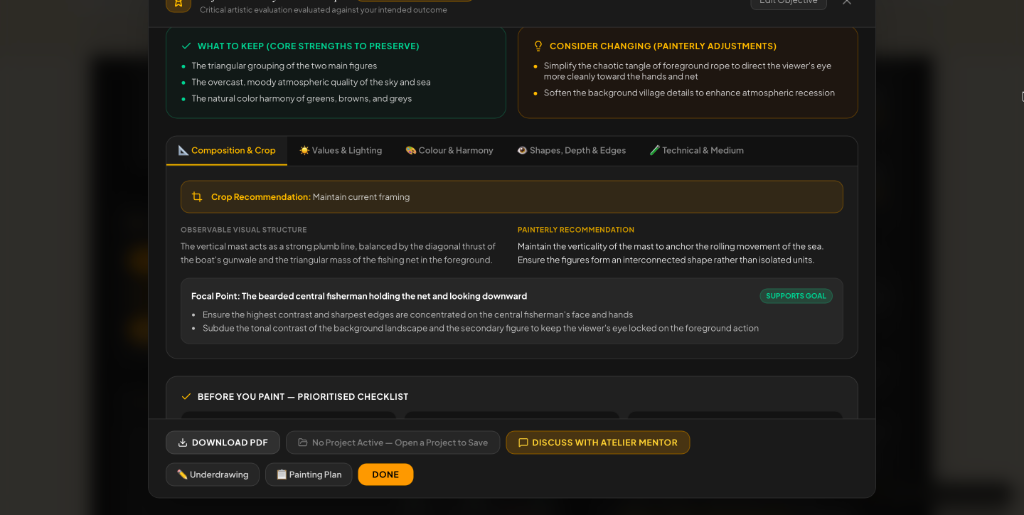Open the Composition & Crop tab

coord(227,151)
